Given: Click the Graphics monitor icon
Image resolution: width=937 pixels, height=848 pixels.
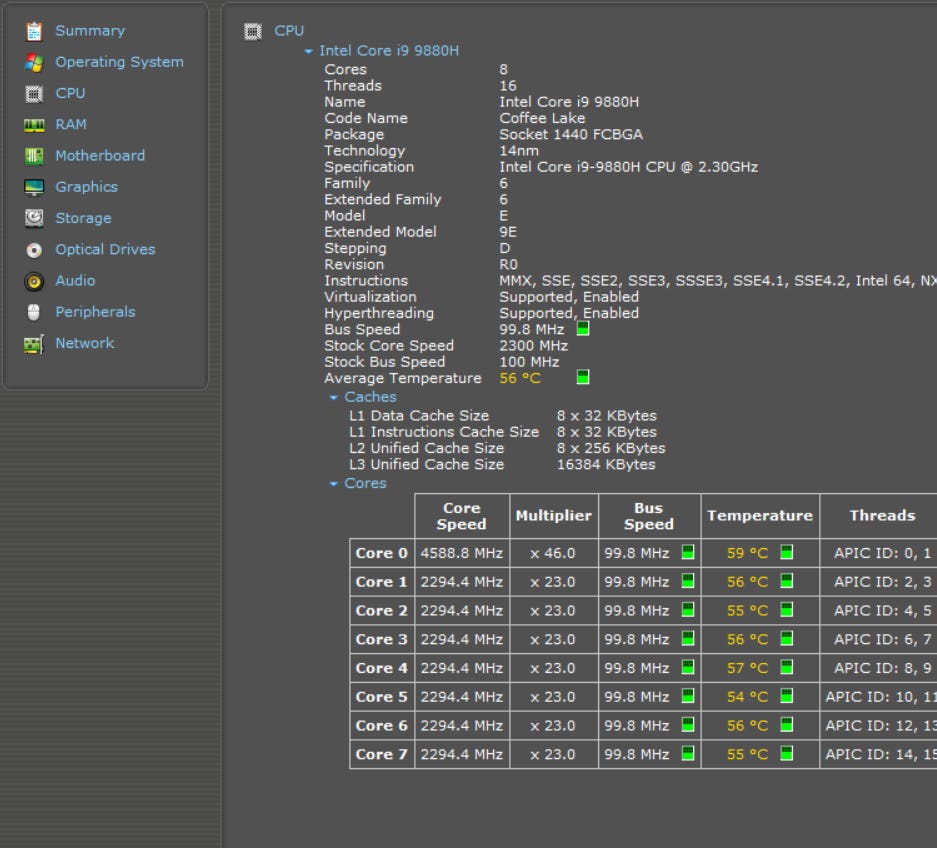Looking at the screenshot, I should click(34, 187).
